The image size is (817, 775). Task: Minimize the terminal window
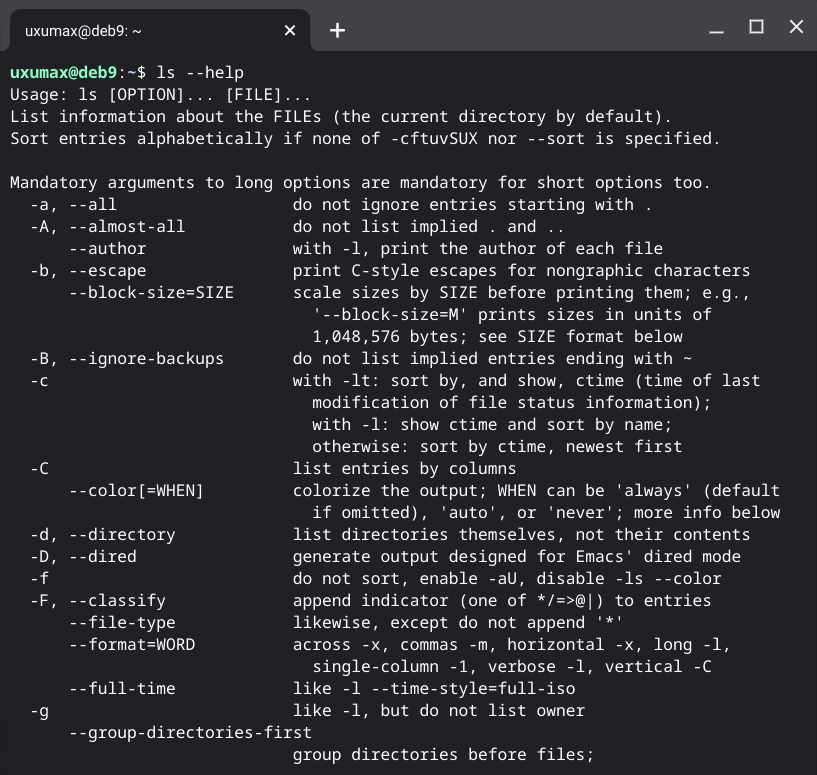716,31
